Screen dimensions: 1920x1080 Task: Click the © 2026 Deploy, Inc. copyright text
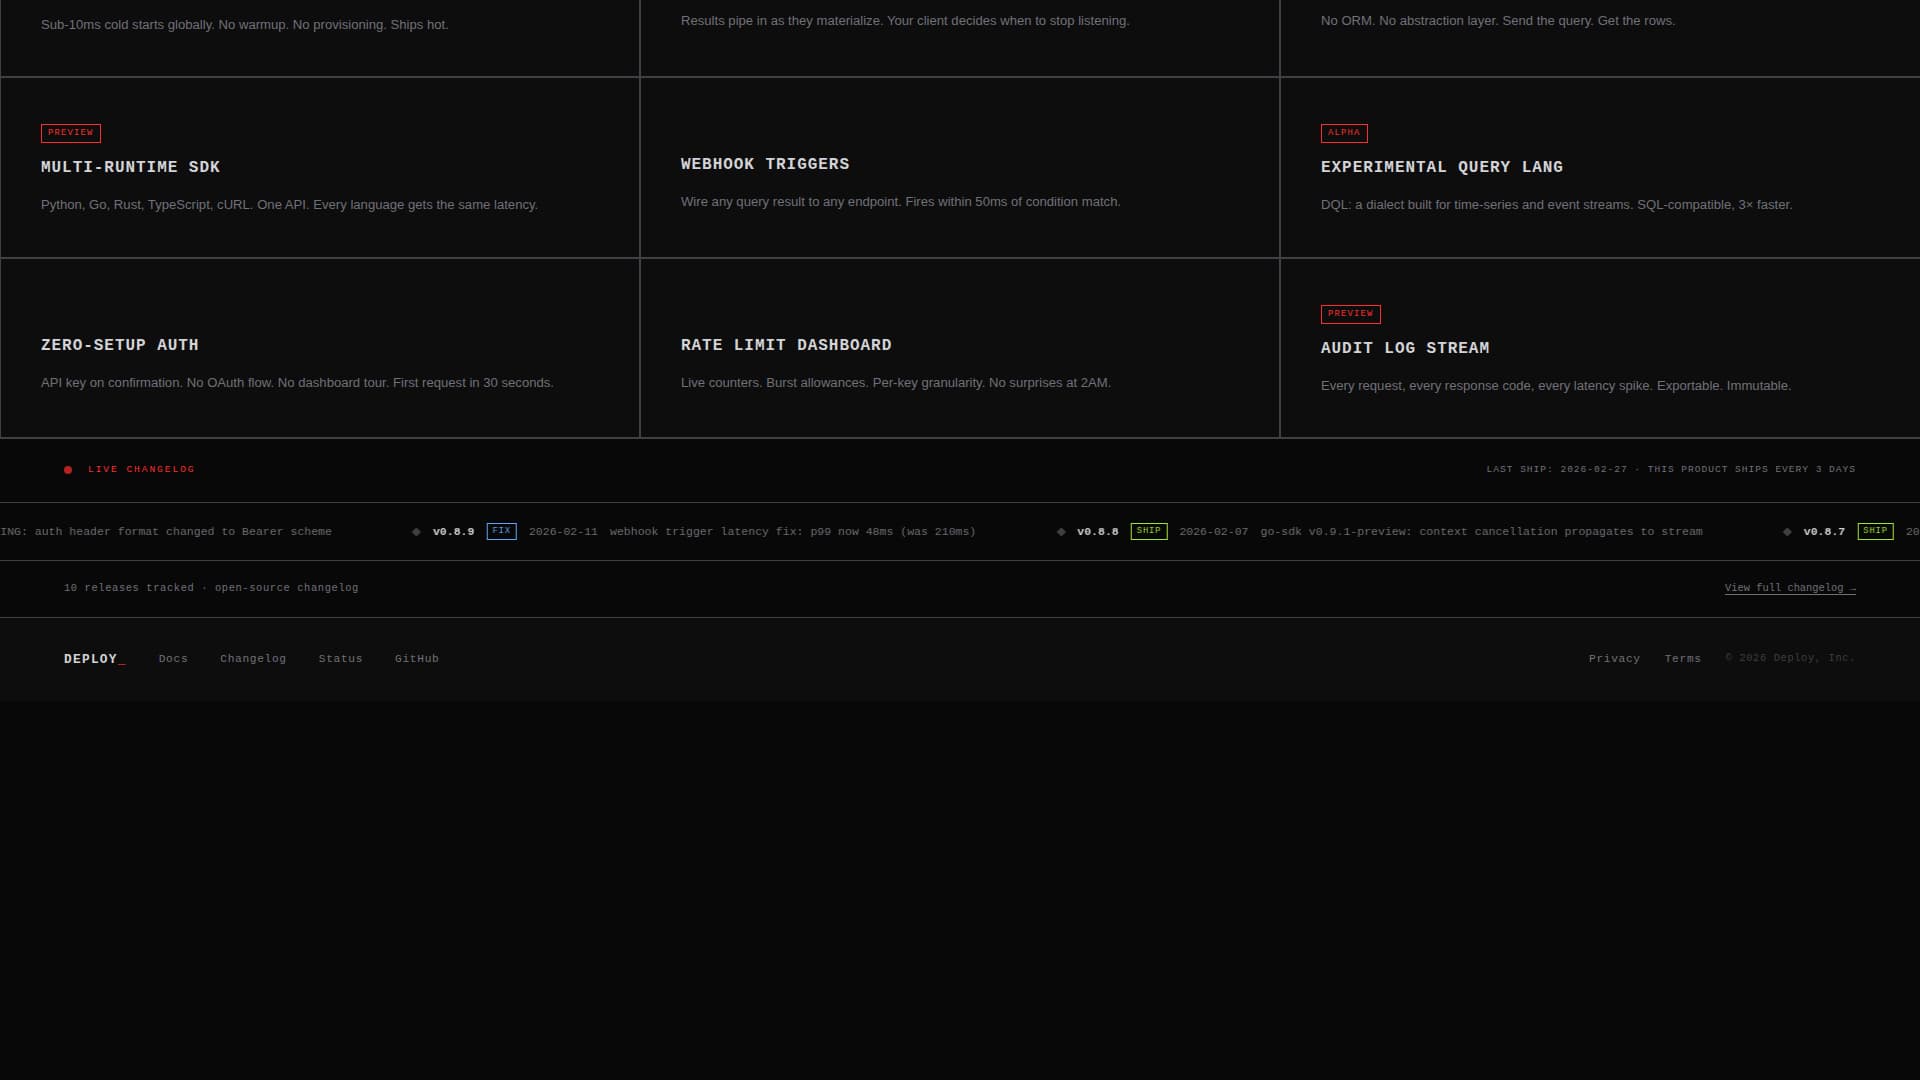(x=1790, y=658)
